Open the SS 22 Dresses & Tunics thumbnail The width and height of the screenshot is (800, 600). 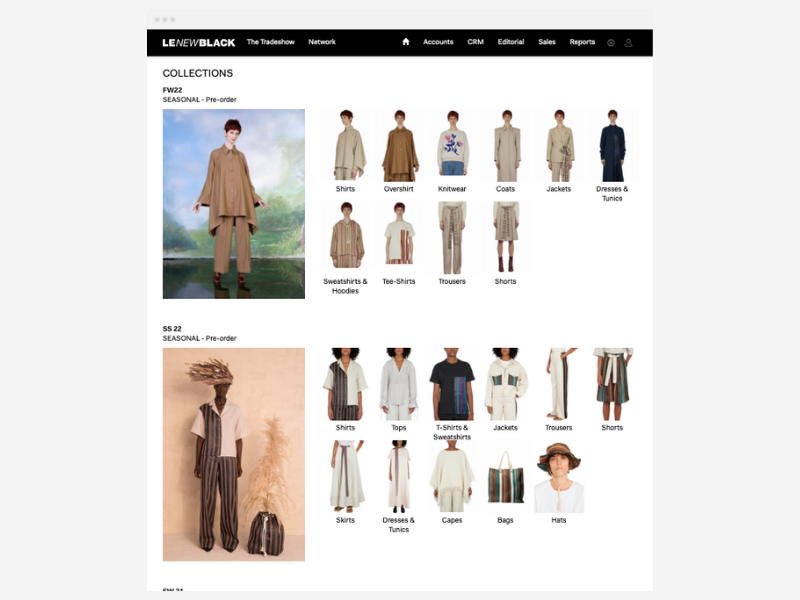point(398,477)
